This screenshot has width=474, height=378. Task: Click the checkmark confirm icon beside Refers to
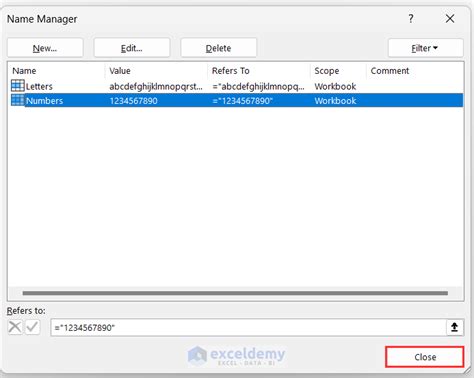tap(33, 327)
